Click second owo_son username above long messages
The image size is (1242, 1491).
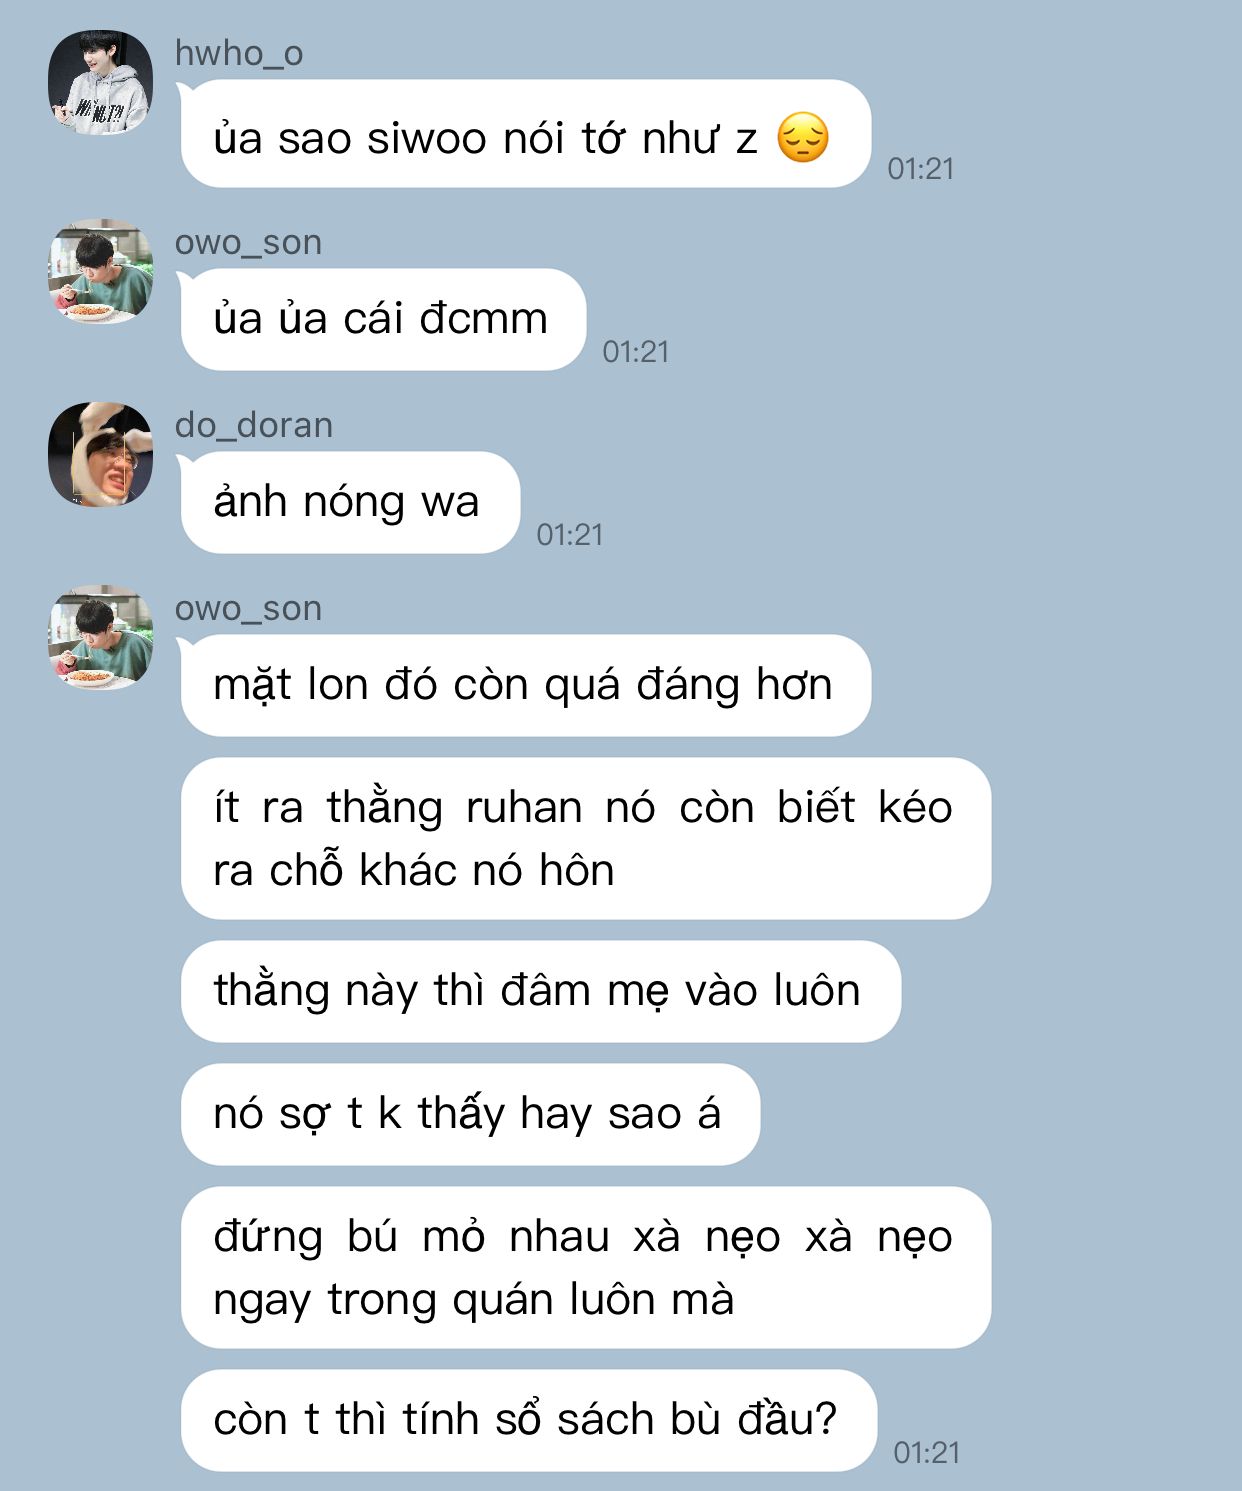248,608
